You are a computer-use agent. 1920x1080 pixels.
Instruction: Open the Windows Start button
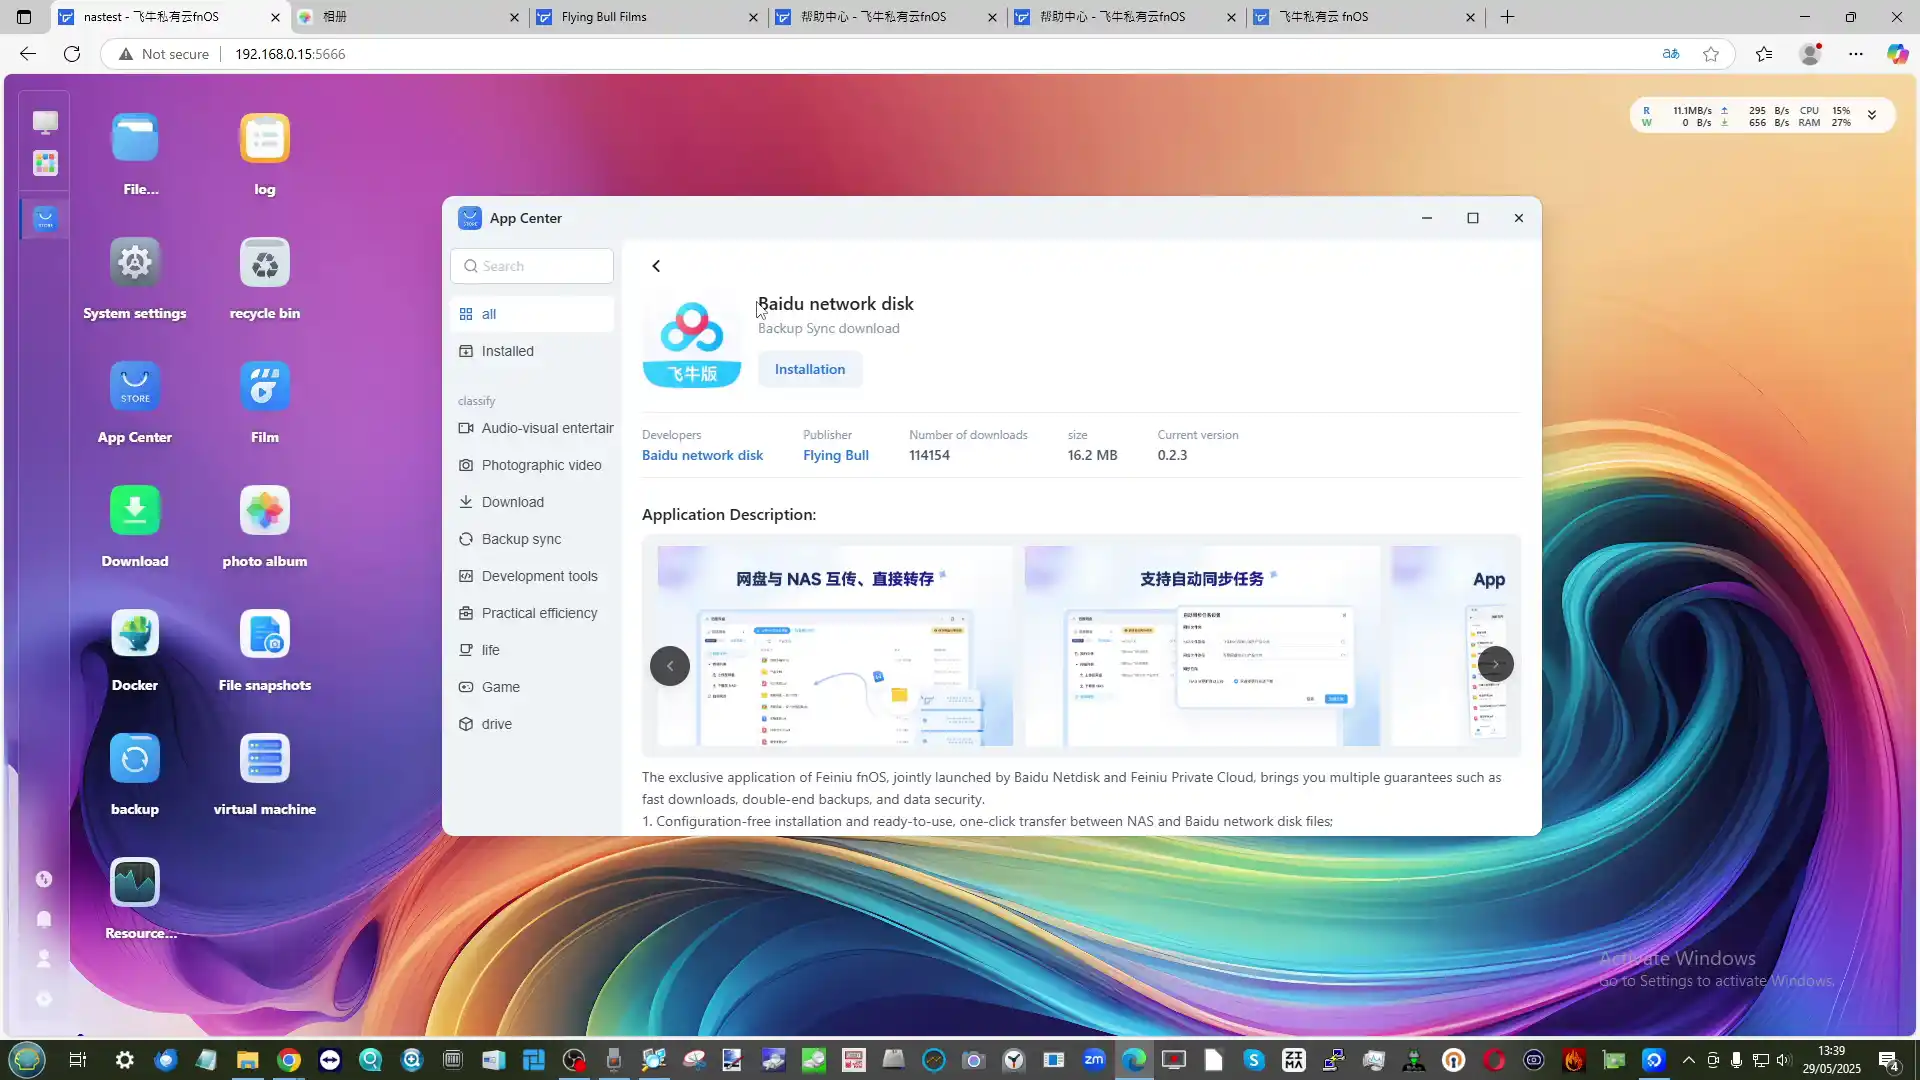coord(27,1060)
